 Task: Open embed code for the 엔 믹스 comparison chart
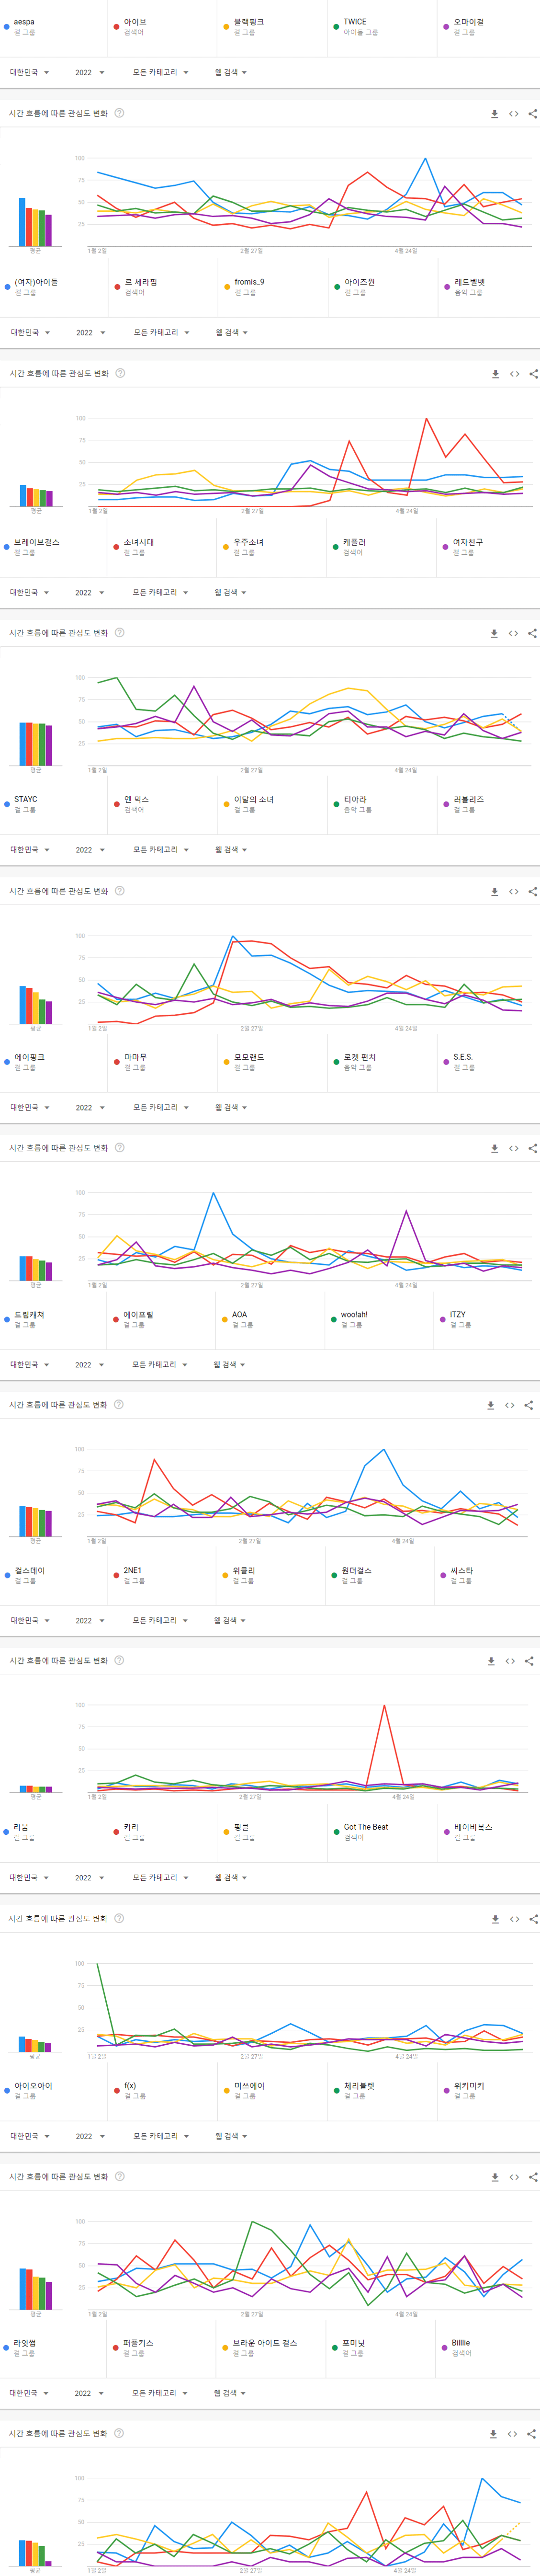[513, 892]
